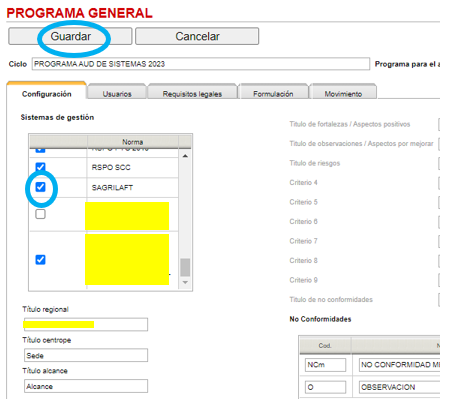Viewport: 449px width, 399px height.
Task: Switch to the Configuración tab
Action: [x=47, y=94]
